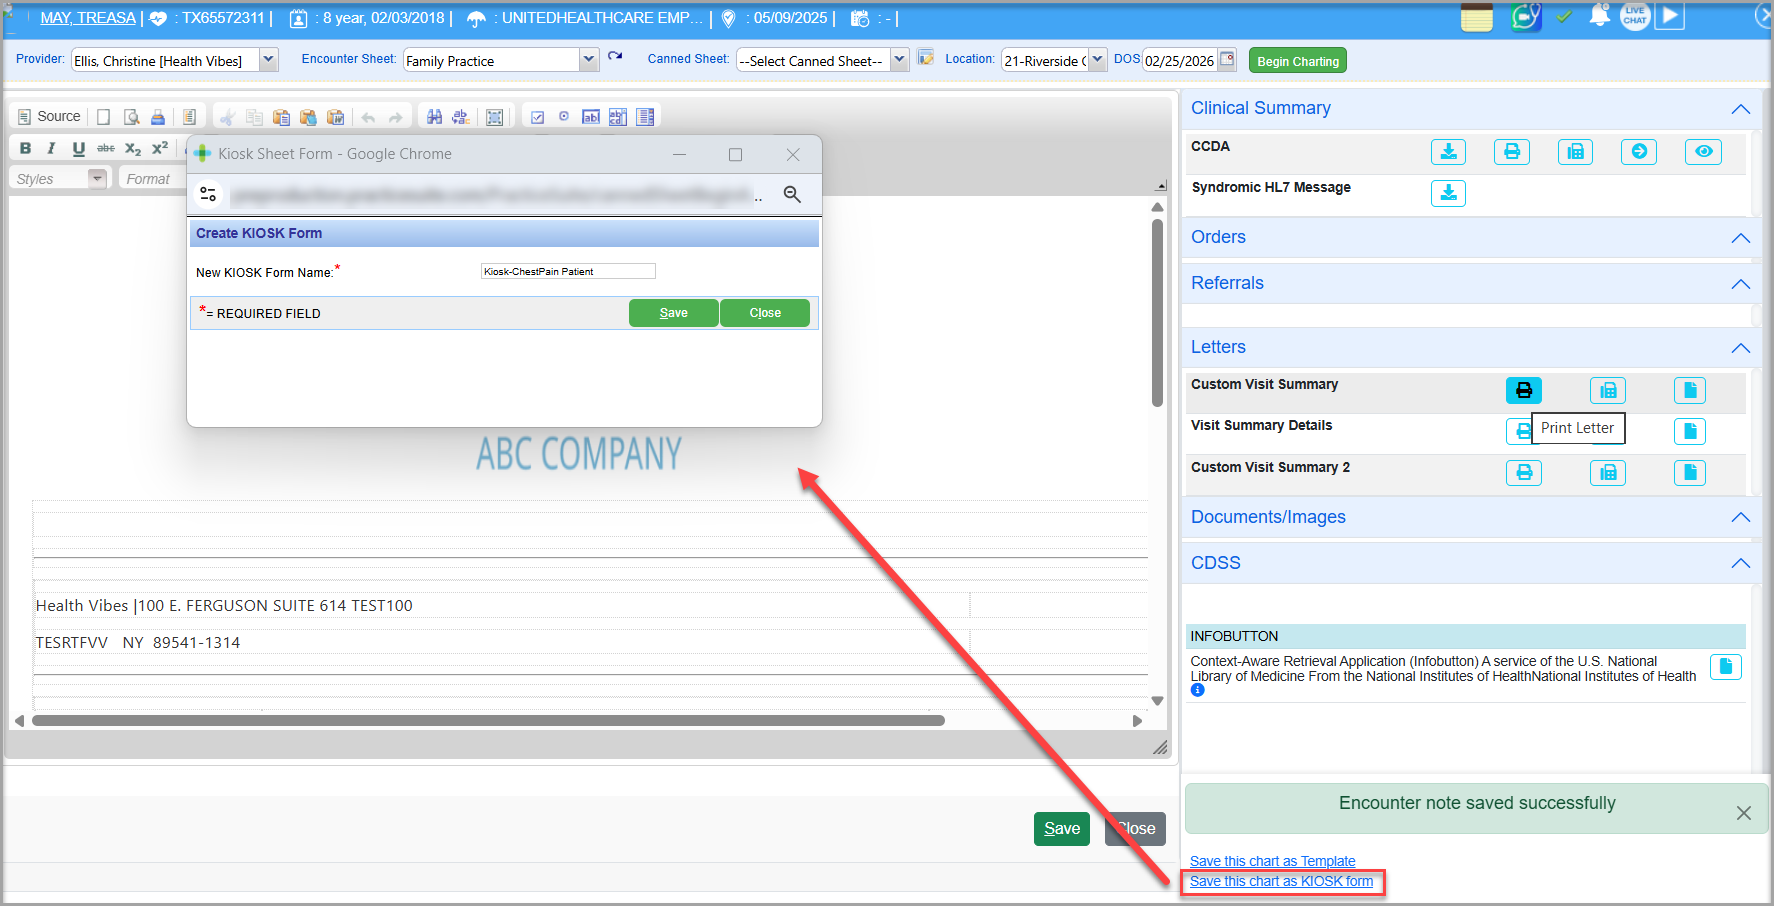
Task: Expand the editor Styles dropdown
Action: pos(97,179)
